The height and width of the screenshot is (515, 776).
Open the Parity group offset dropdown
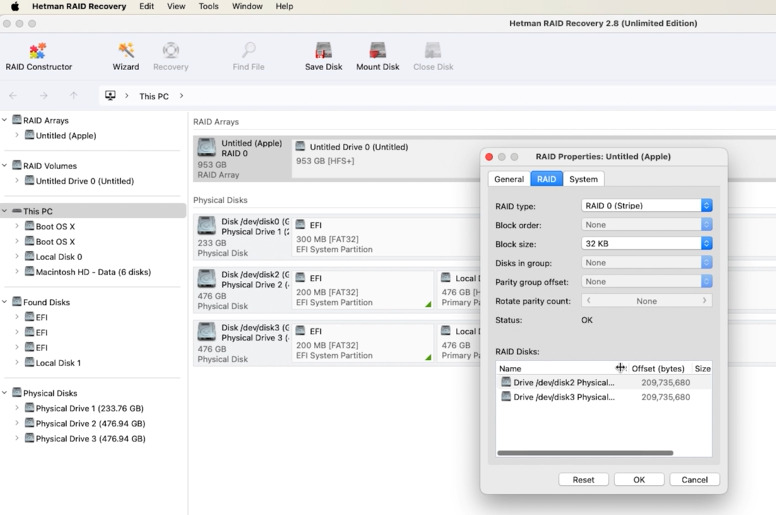(647, 281)
